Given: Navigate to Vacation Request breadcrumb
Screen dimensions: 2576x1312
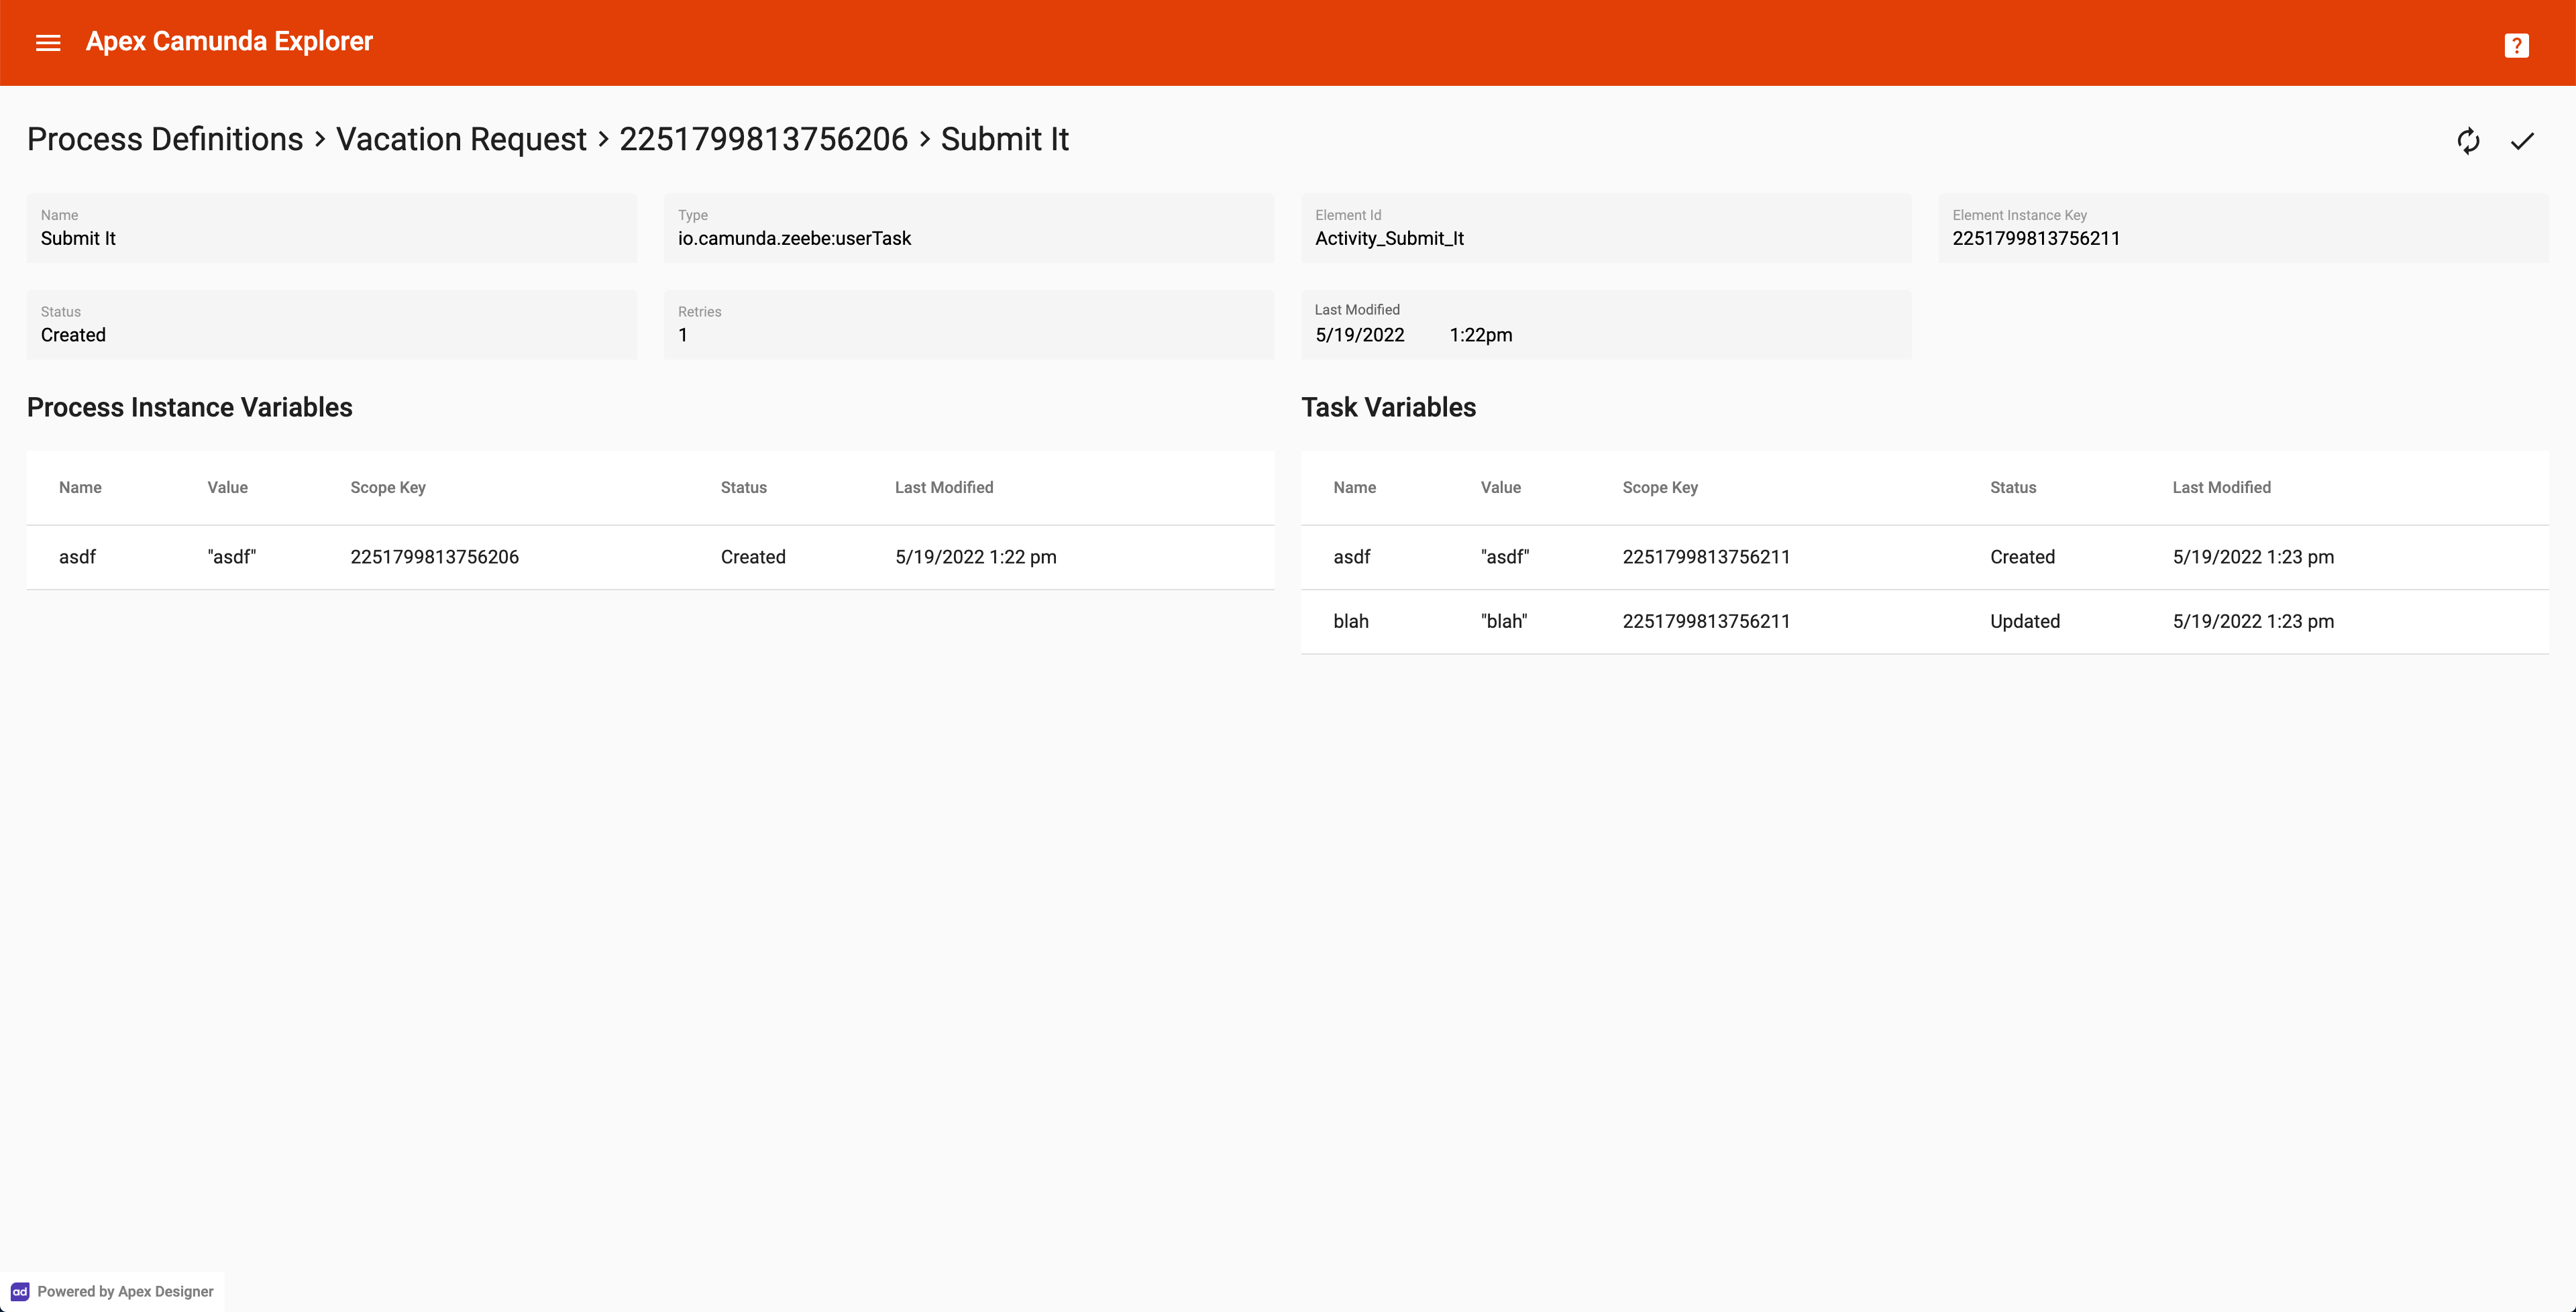Looking at the screenshot, I should (x=460, y=139).
